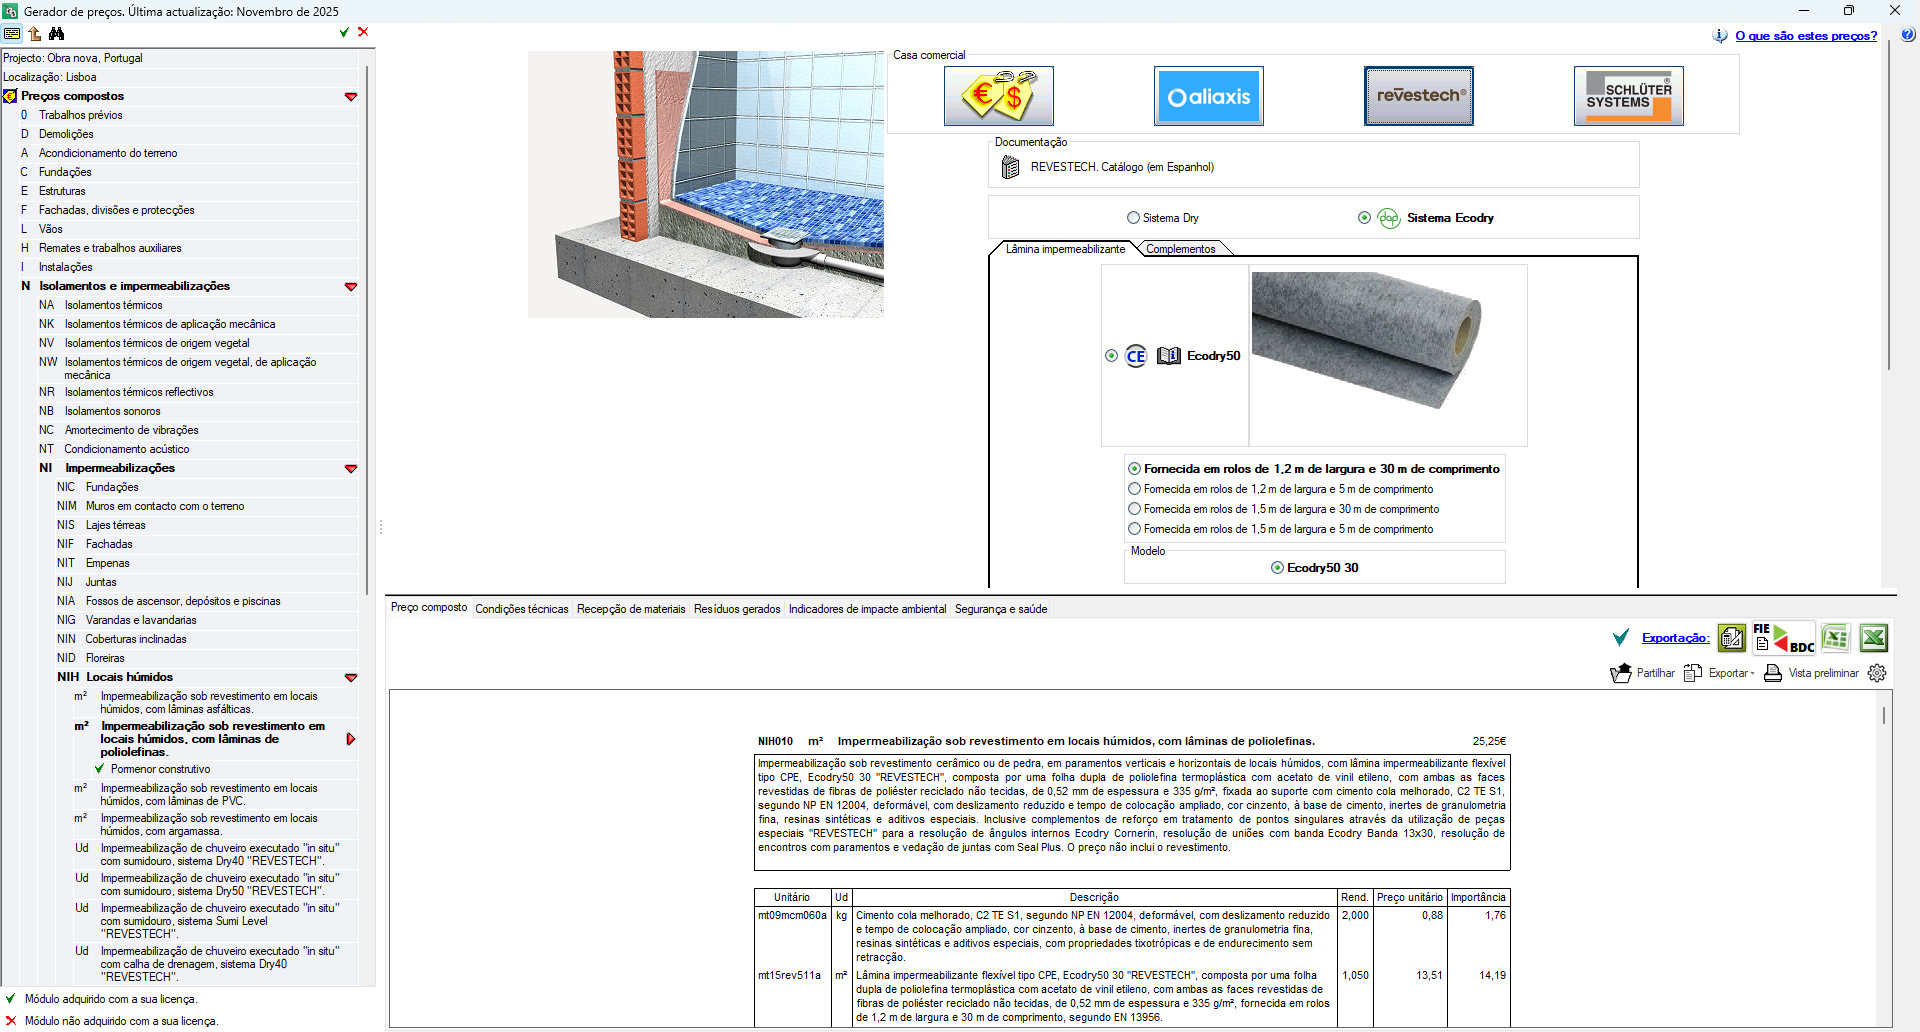Export to FIEBDC format
Viewport: 1920px width, 1032px height.
click(1783, 638)
